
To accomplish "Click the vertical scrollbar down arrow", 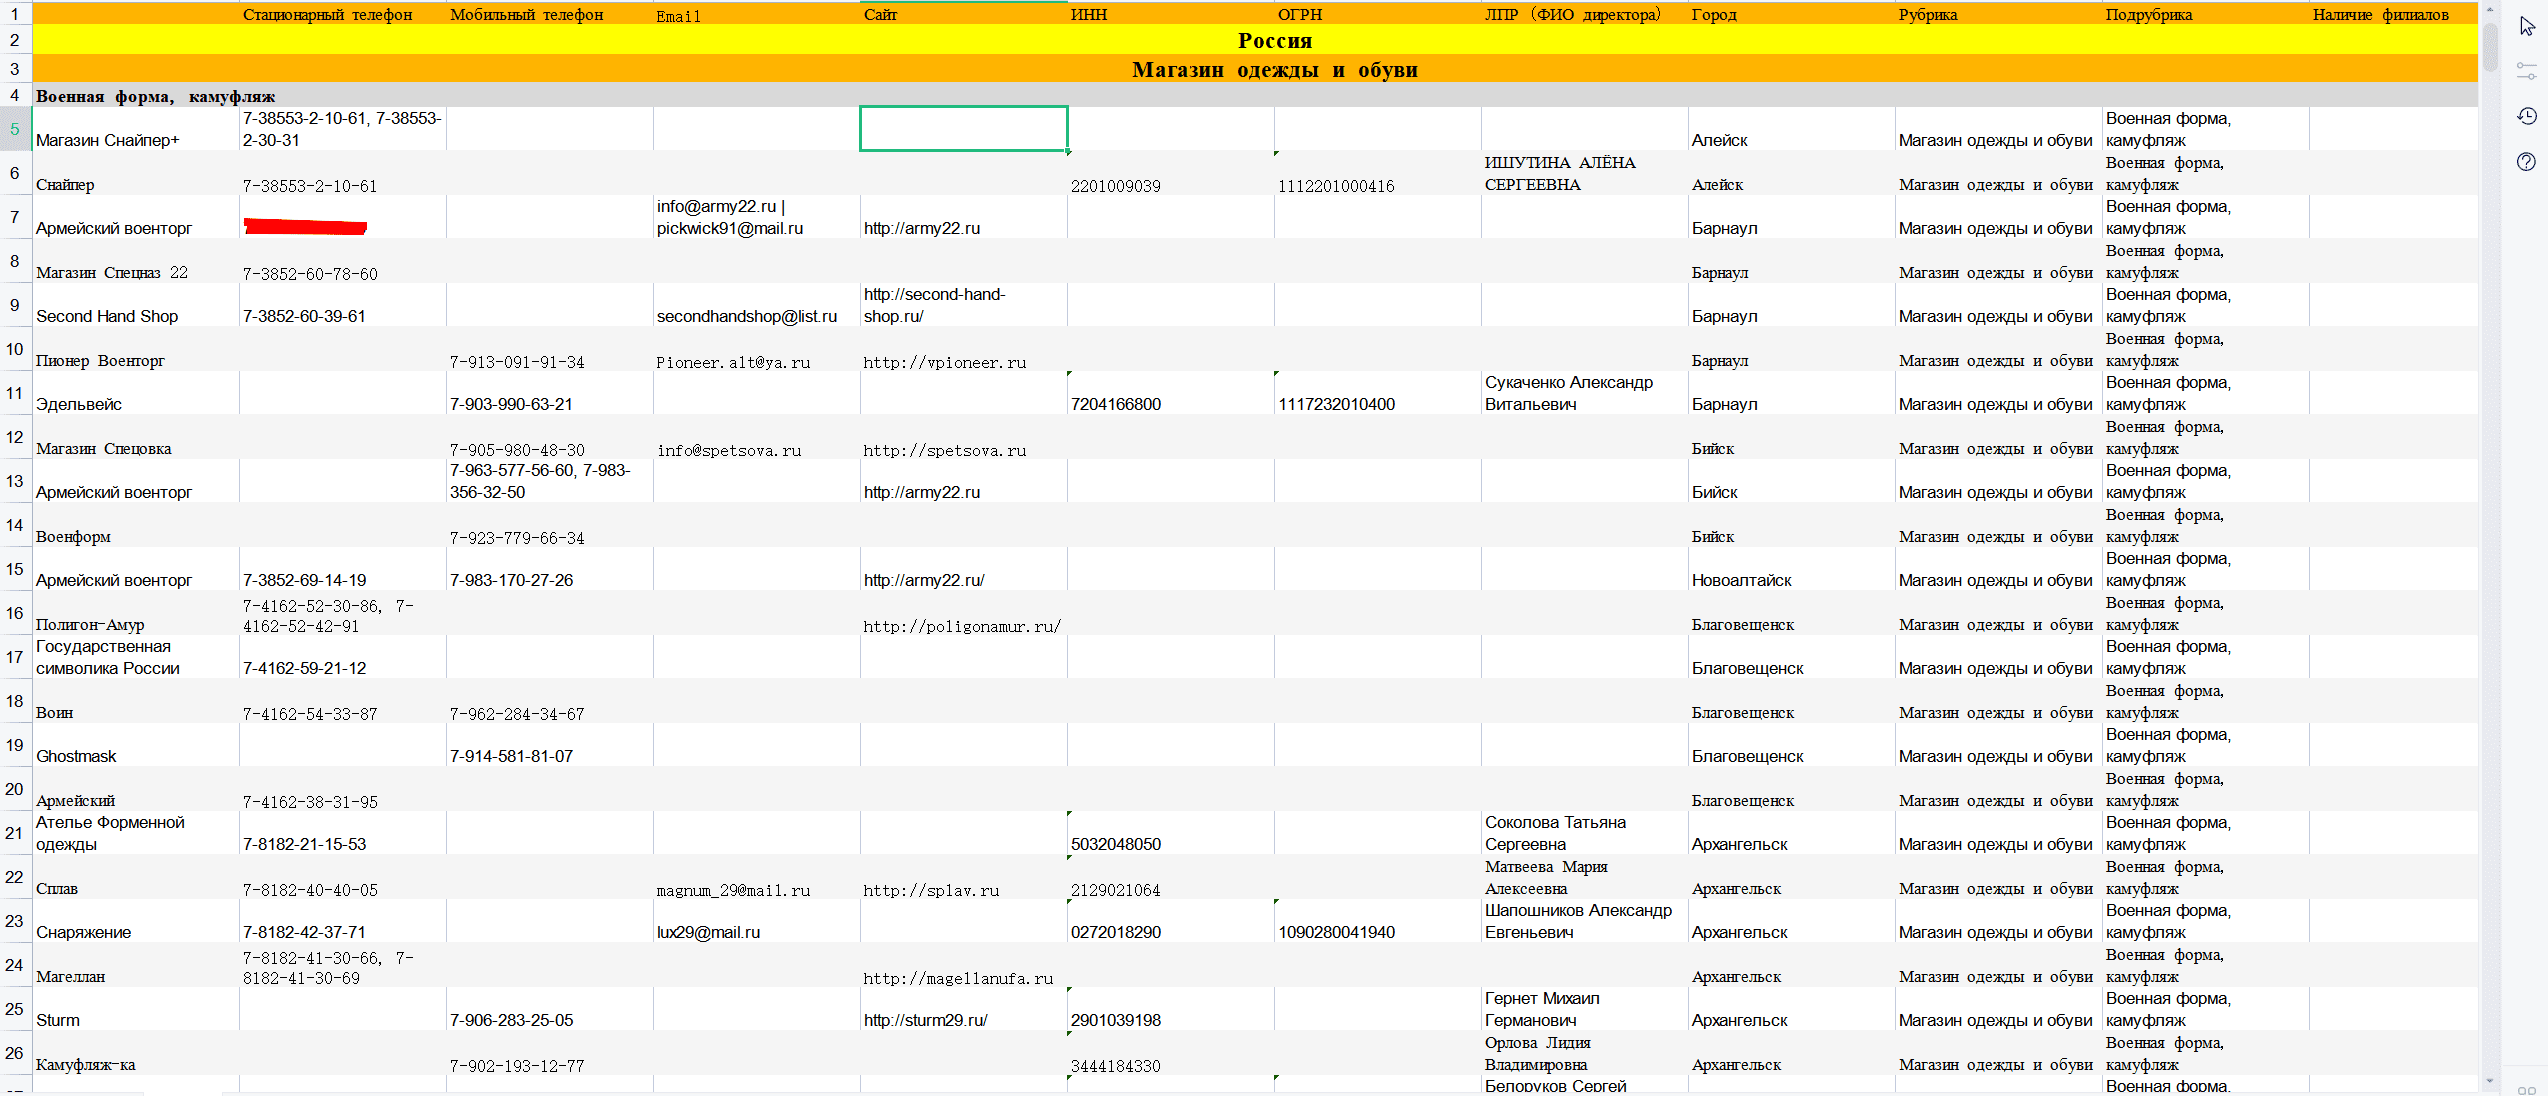I will point(2490,1081).
